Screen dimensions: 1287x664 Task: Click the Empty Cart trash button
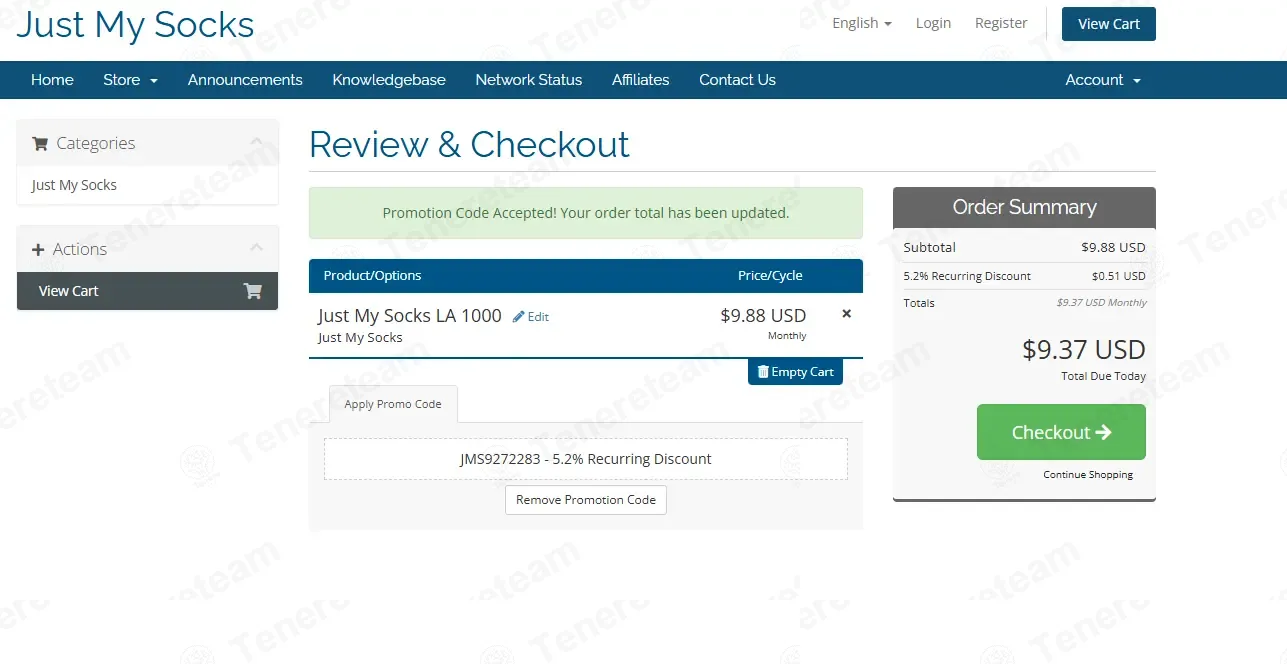(x=795, y=372)
